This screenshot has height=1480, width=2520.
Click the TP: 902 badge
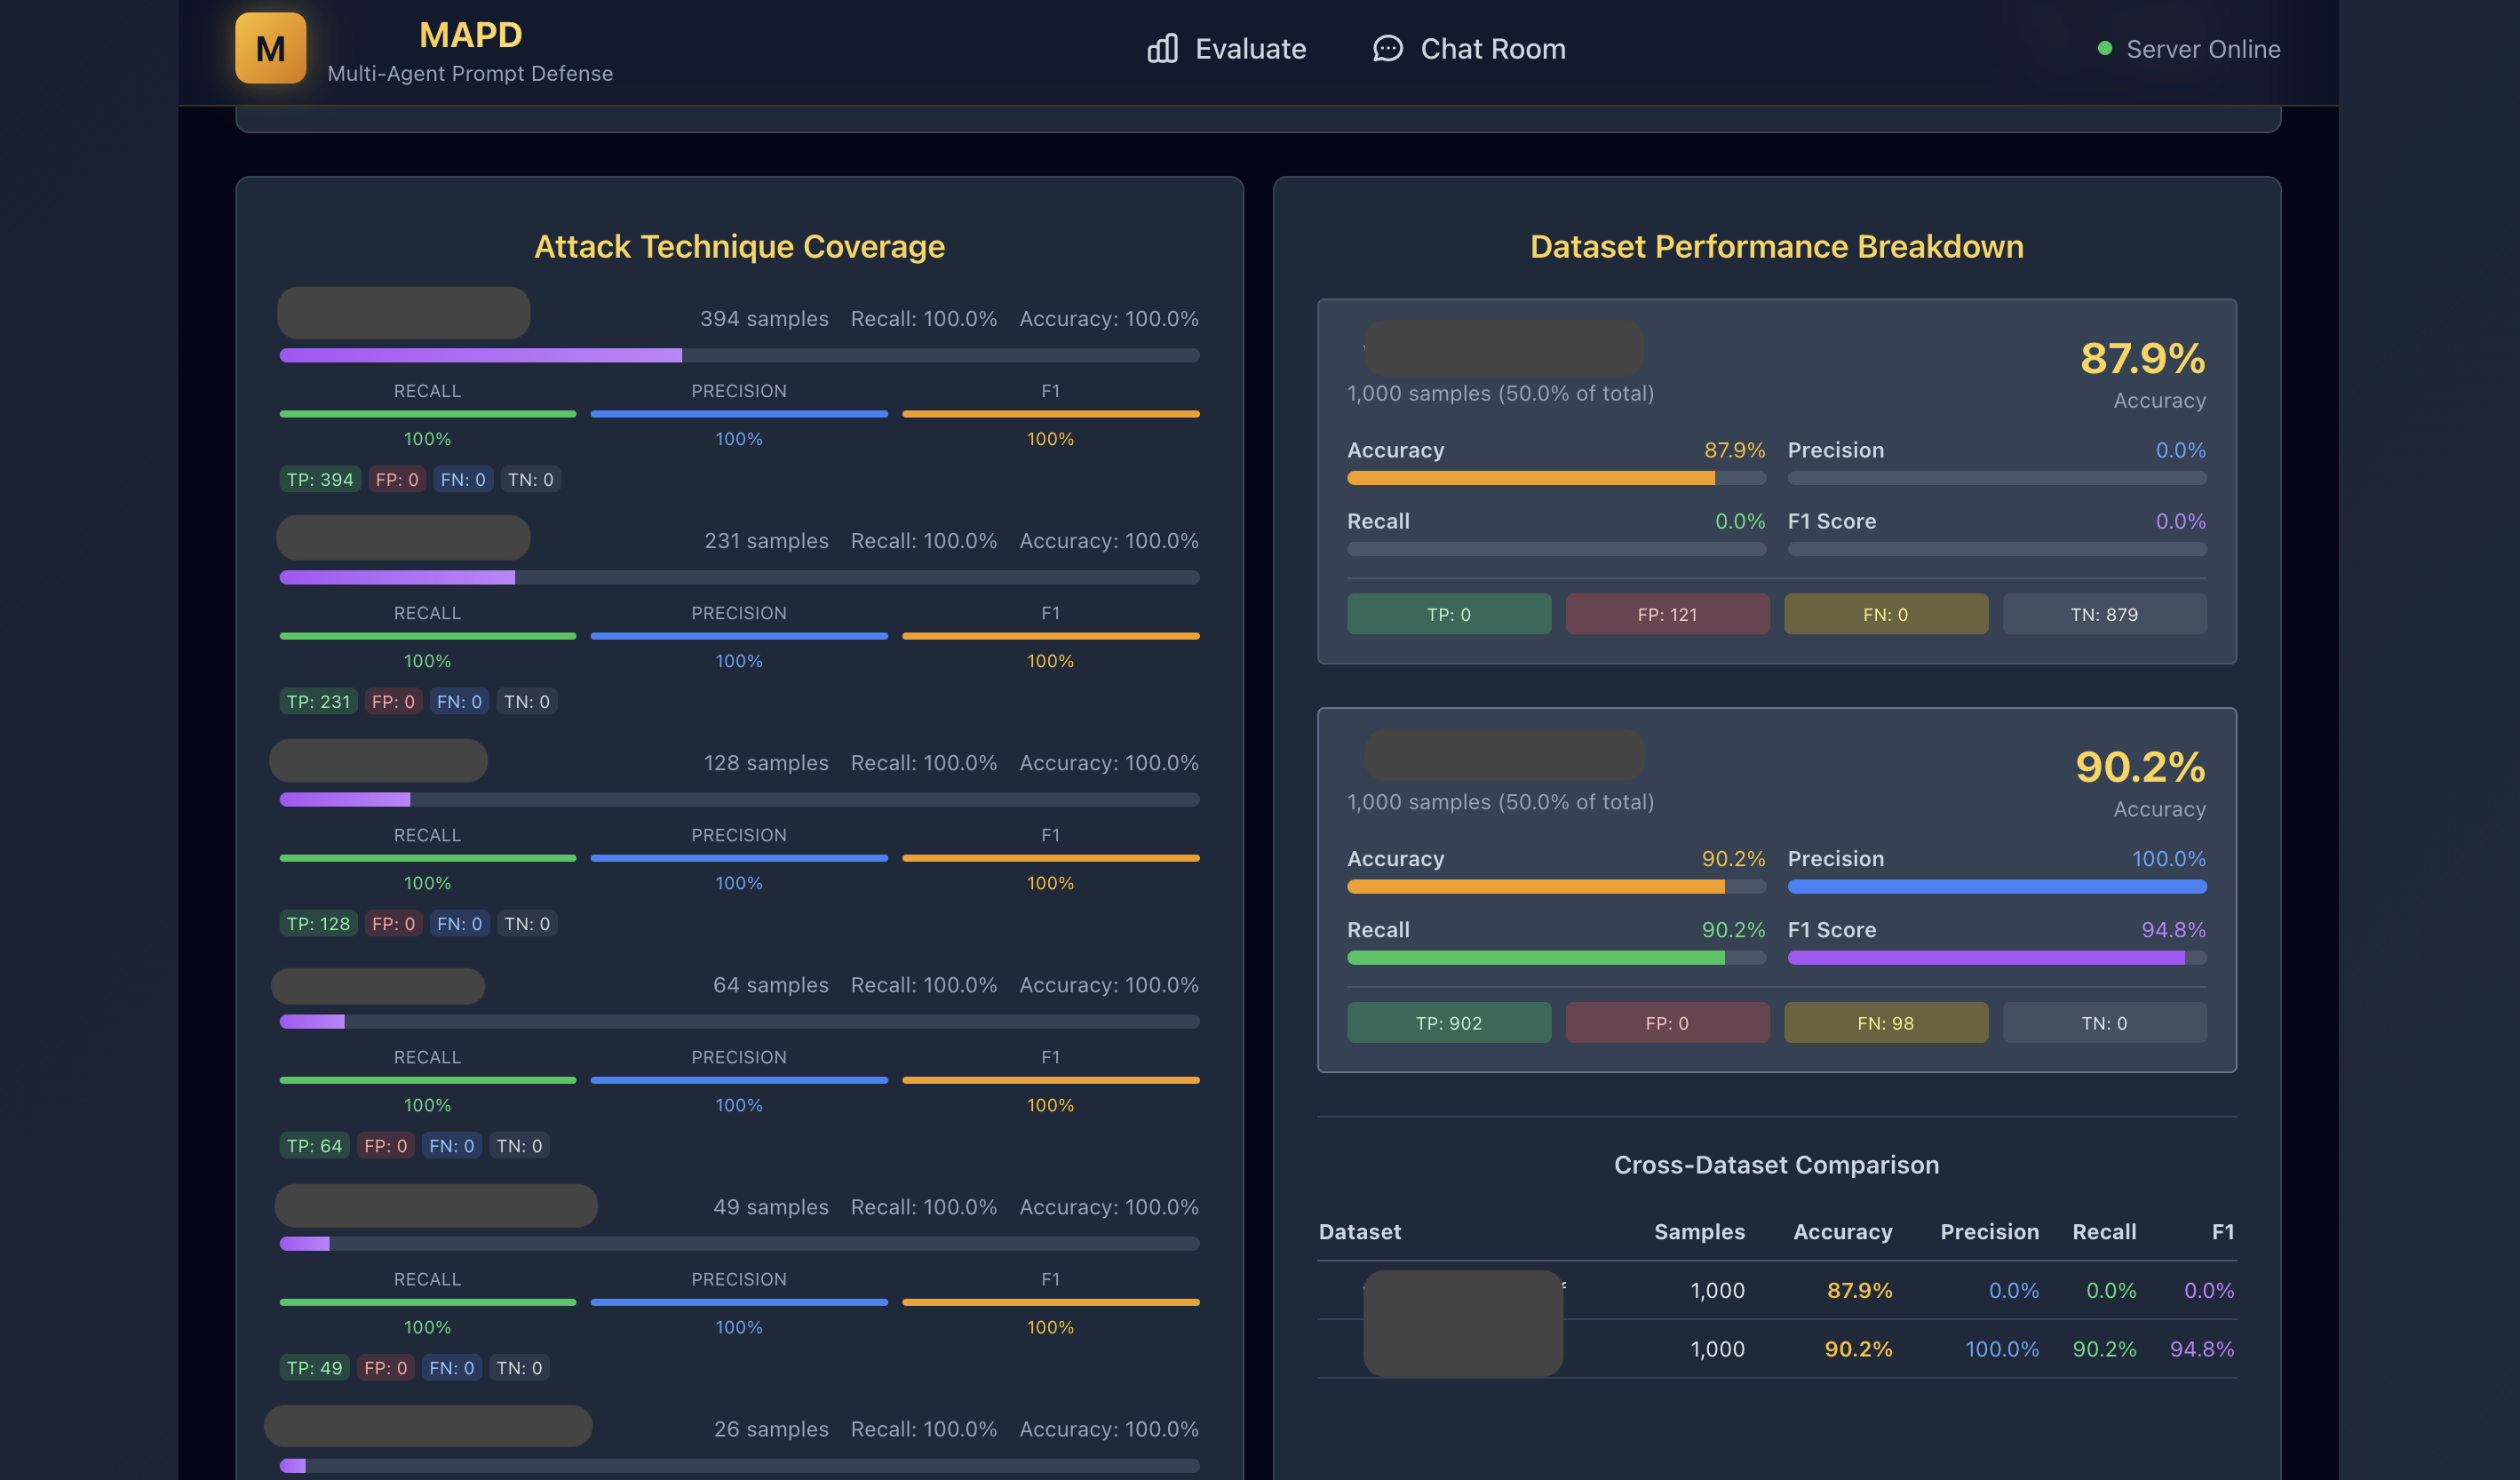click(1449, 1022)
